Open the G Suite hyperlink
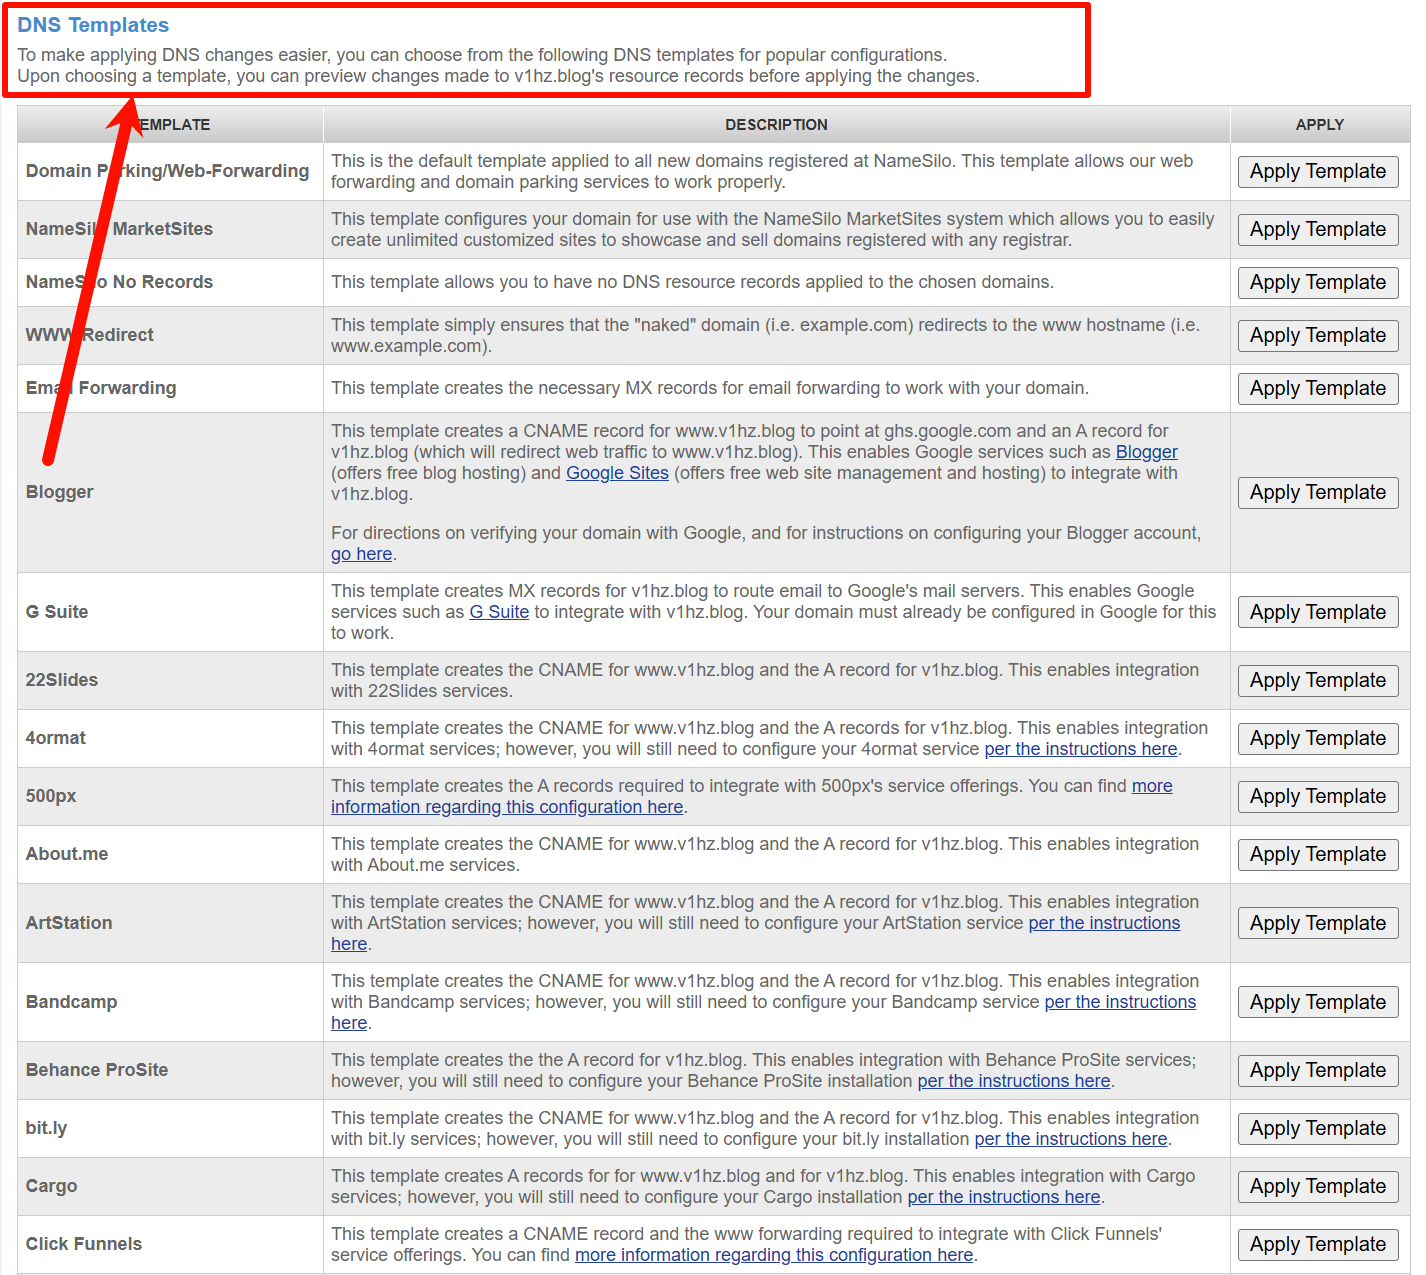The width and height of the screenshot is (1426, 1275). pyautogui.click(x=499, y=612)
